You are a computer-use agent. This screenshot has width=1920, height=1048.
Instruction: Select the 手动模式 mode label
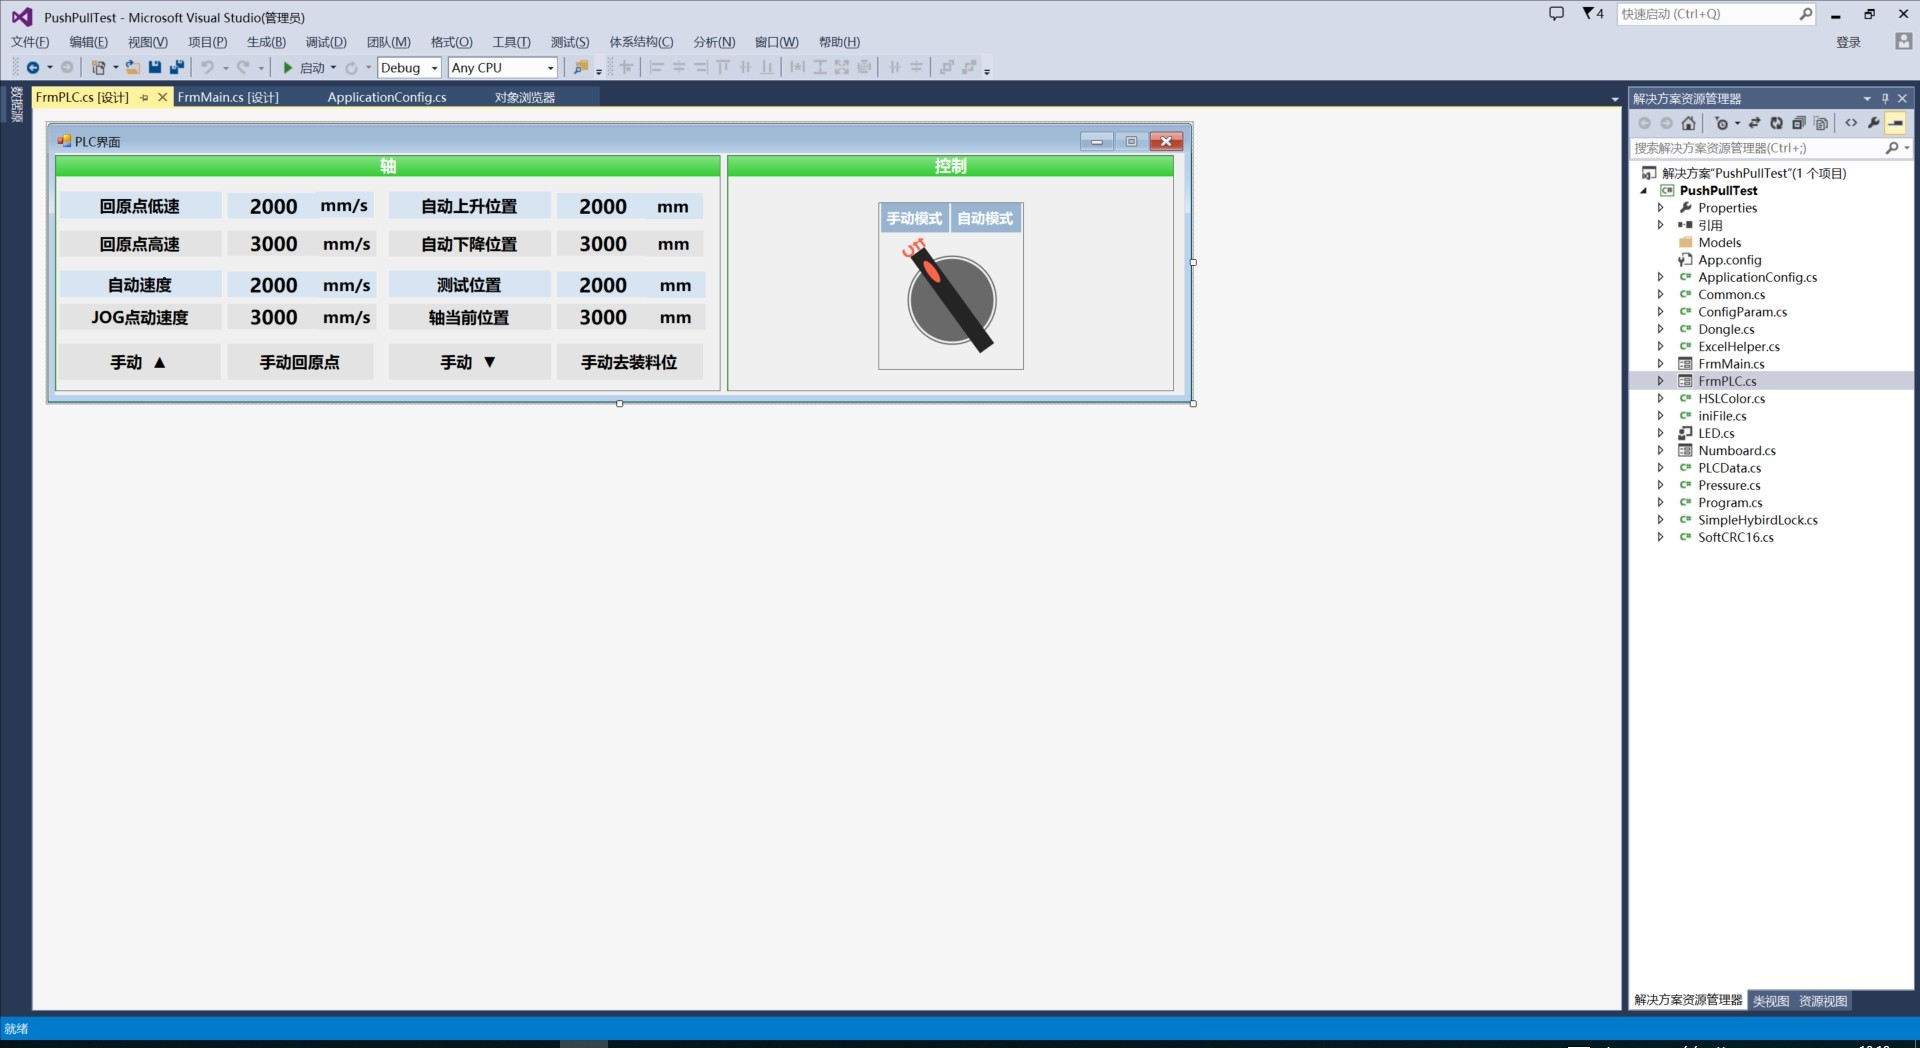coord(914,219)
